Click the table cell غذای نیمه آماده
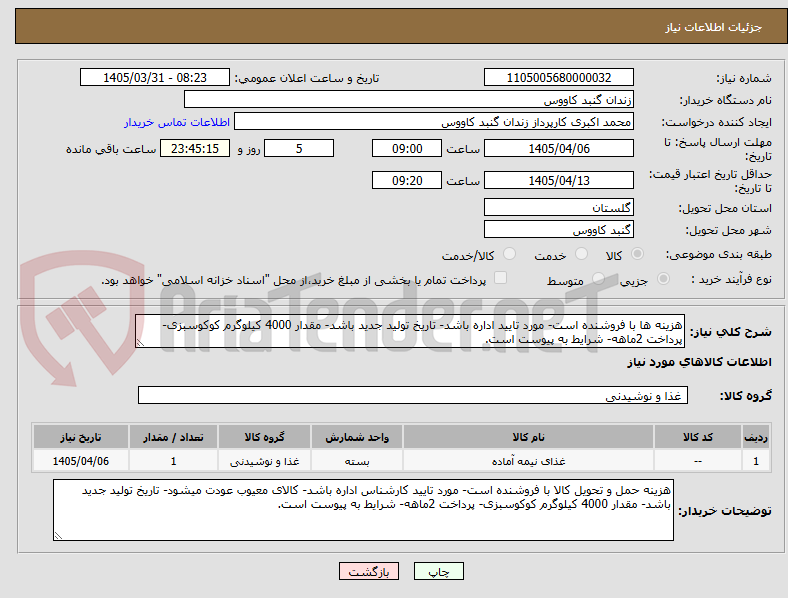The width and height of the screenshot is (788, 598). pos(528,461)
